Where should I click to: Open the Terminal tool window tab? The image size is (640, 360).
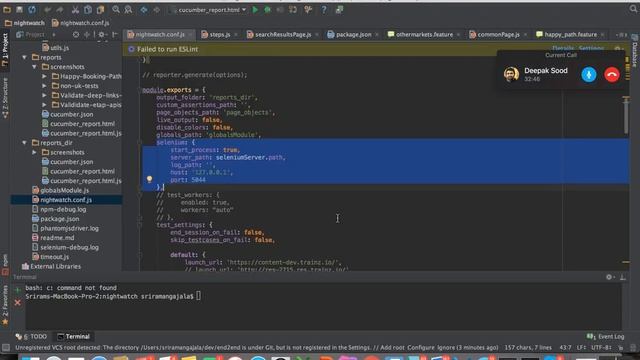point(73,337)
